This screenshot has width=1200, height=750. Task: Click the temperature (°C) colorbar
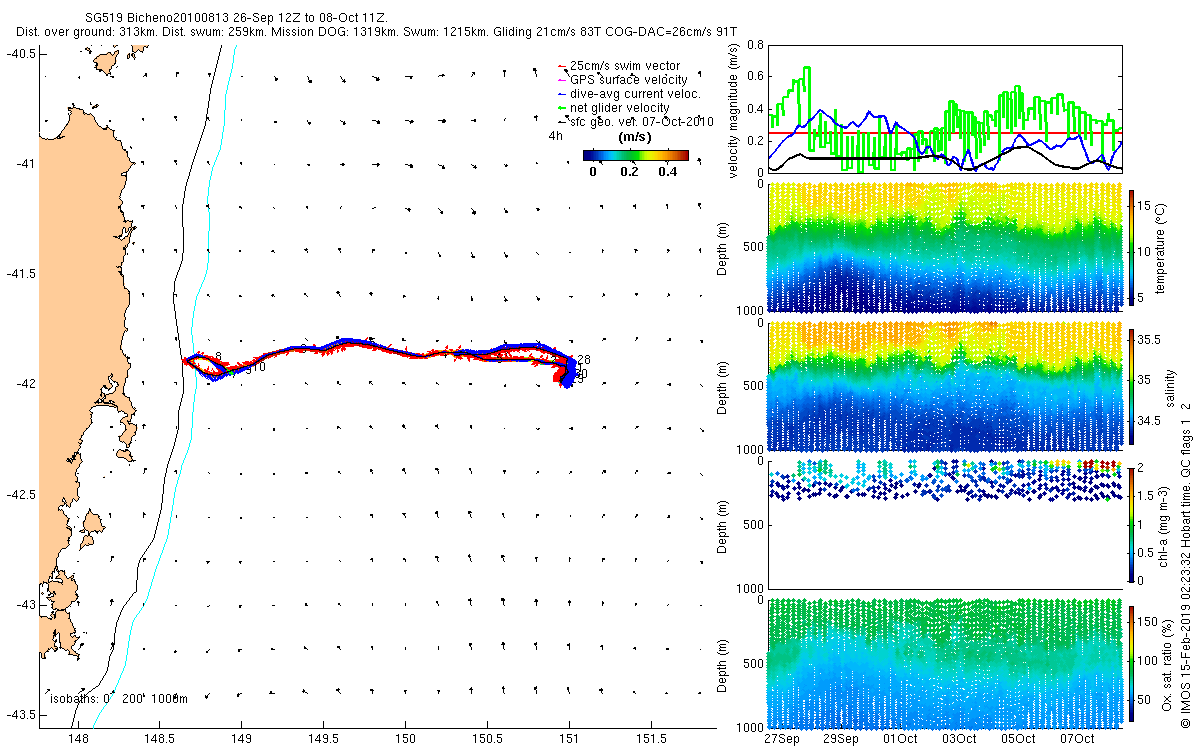click(1132, 246)
